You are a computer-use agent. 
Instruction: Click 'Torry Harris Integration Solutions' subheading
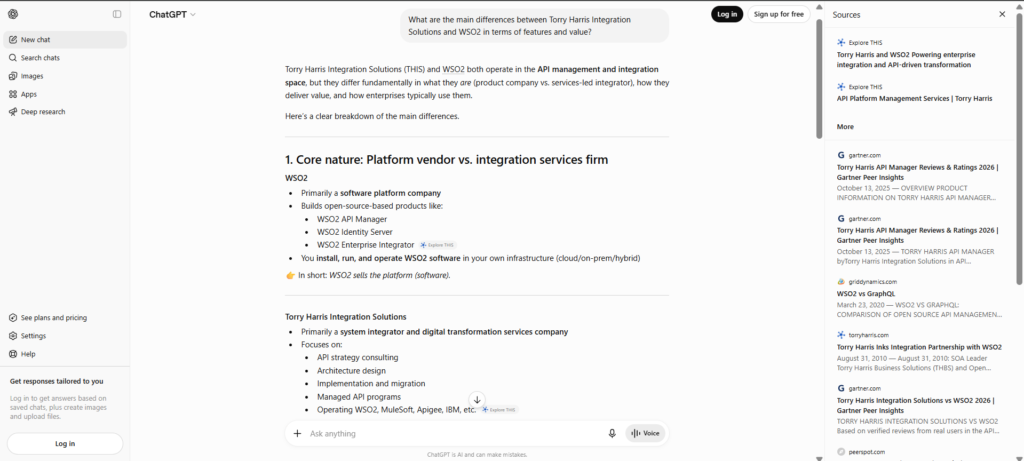(345, 317)
